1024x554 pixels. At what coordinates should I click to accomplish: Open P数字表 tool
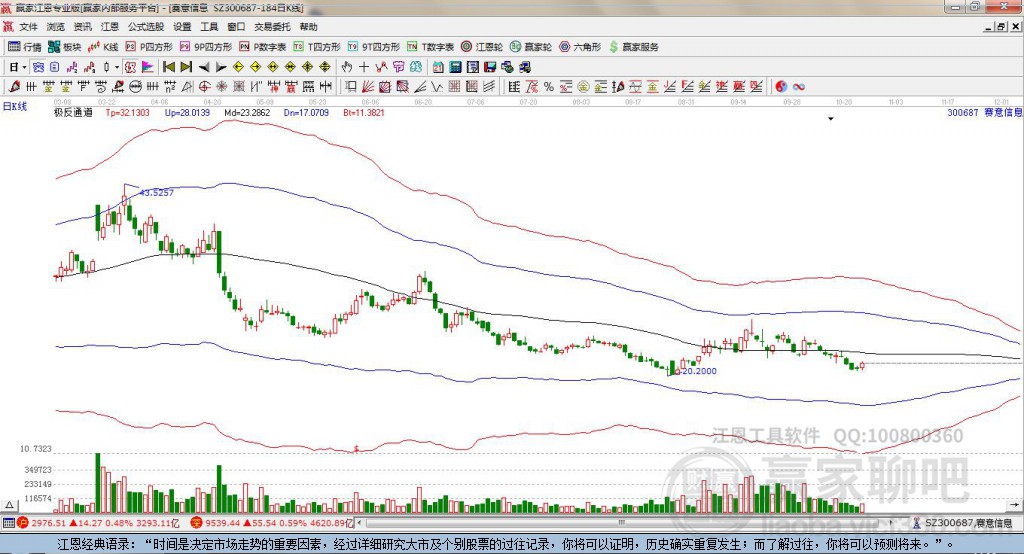pos(263,47)
